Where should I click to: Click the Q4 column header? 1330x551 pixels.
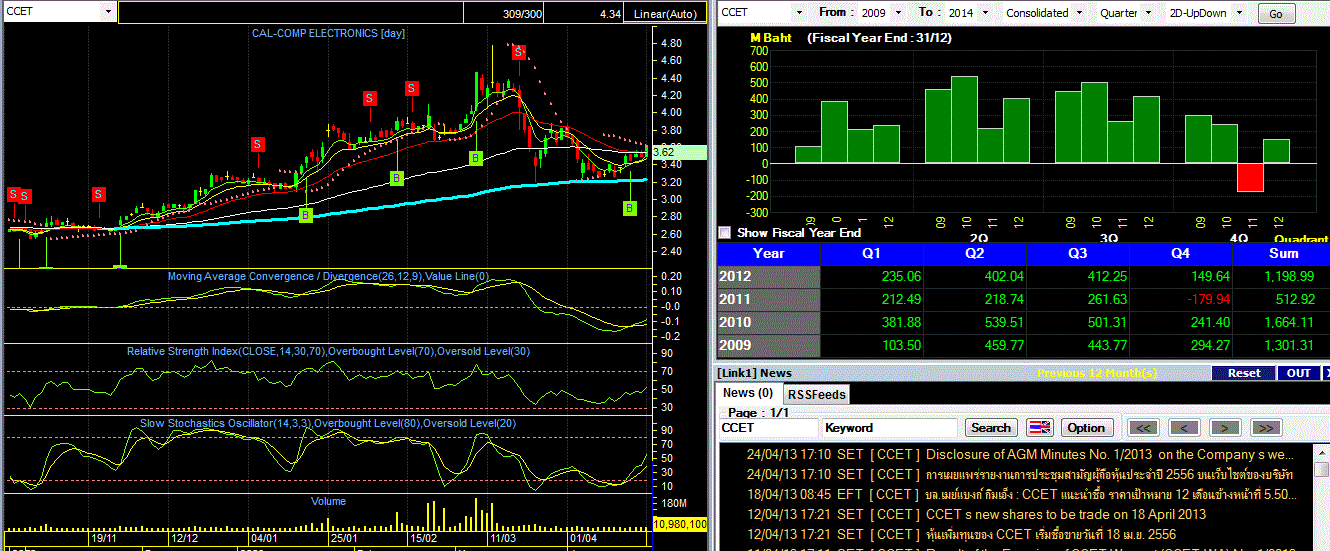coord(1180,253)
